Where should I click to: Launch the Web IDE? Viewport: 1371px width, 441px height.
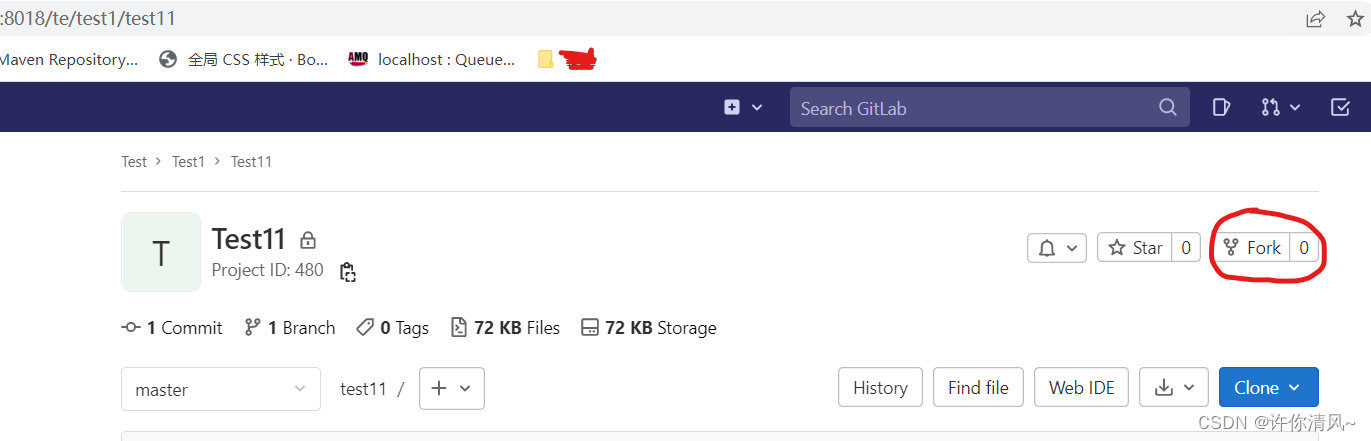tap(1082, 387)
